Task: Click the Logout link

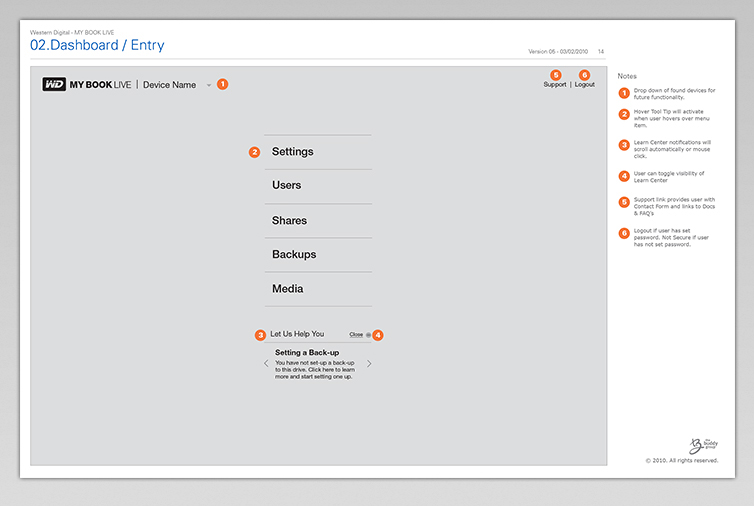Action: point(584,84)
